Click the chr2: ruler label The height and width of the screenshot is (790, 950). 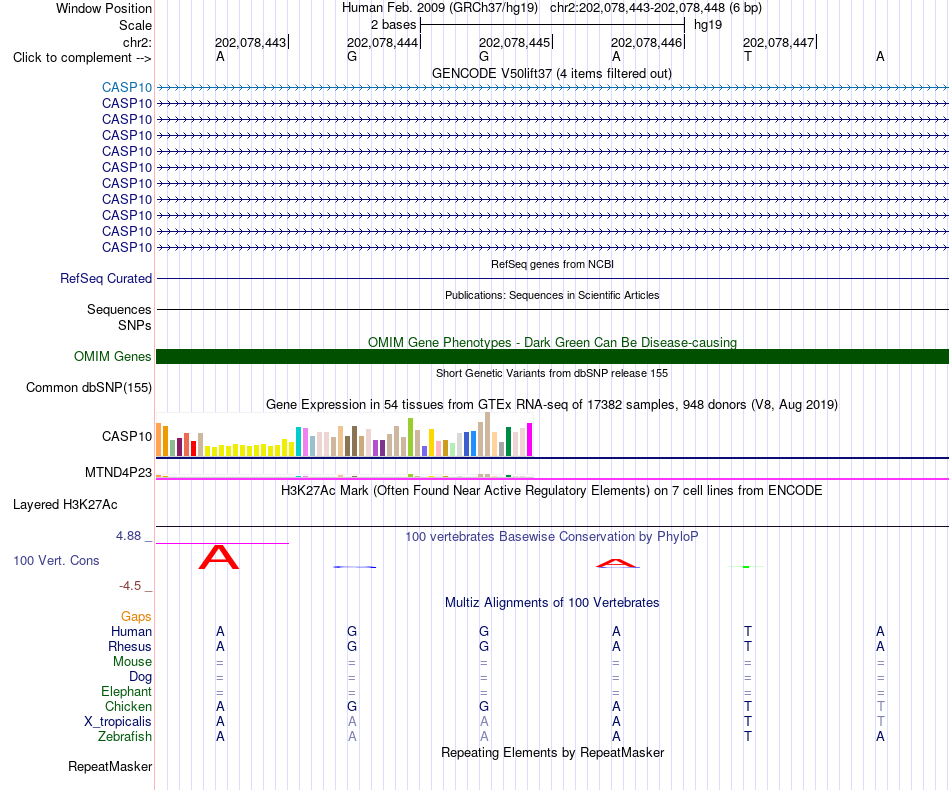137,42
